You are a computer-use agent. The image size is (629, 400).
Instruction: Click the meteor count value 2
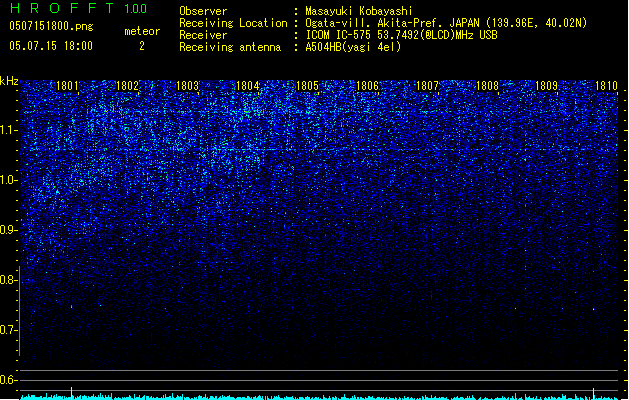point(142,46)
